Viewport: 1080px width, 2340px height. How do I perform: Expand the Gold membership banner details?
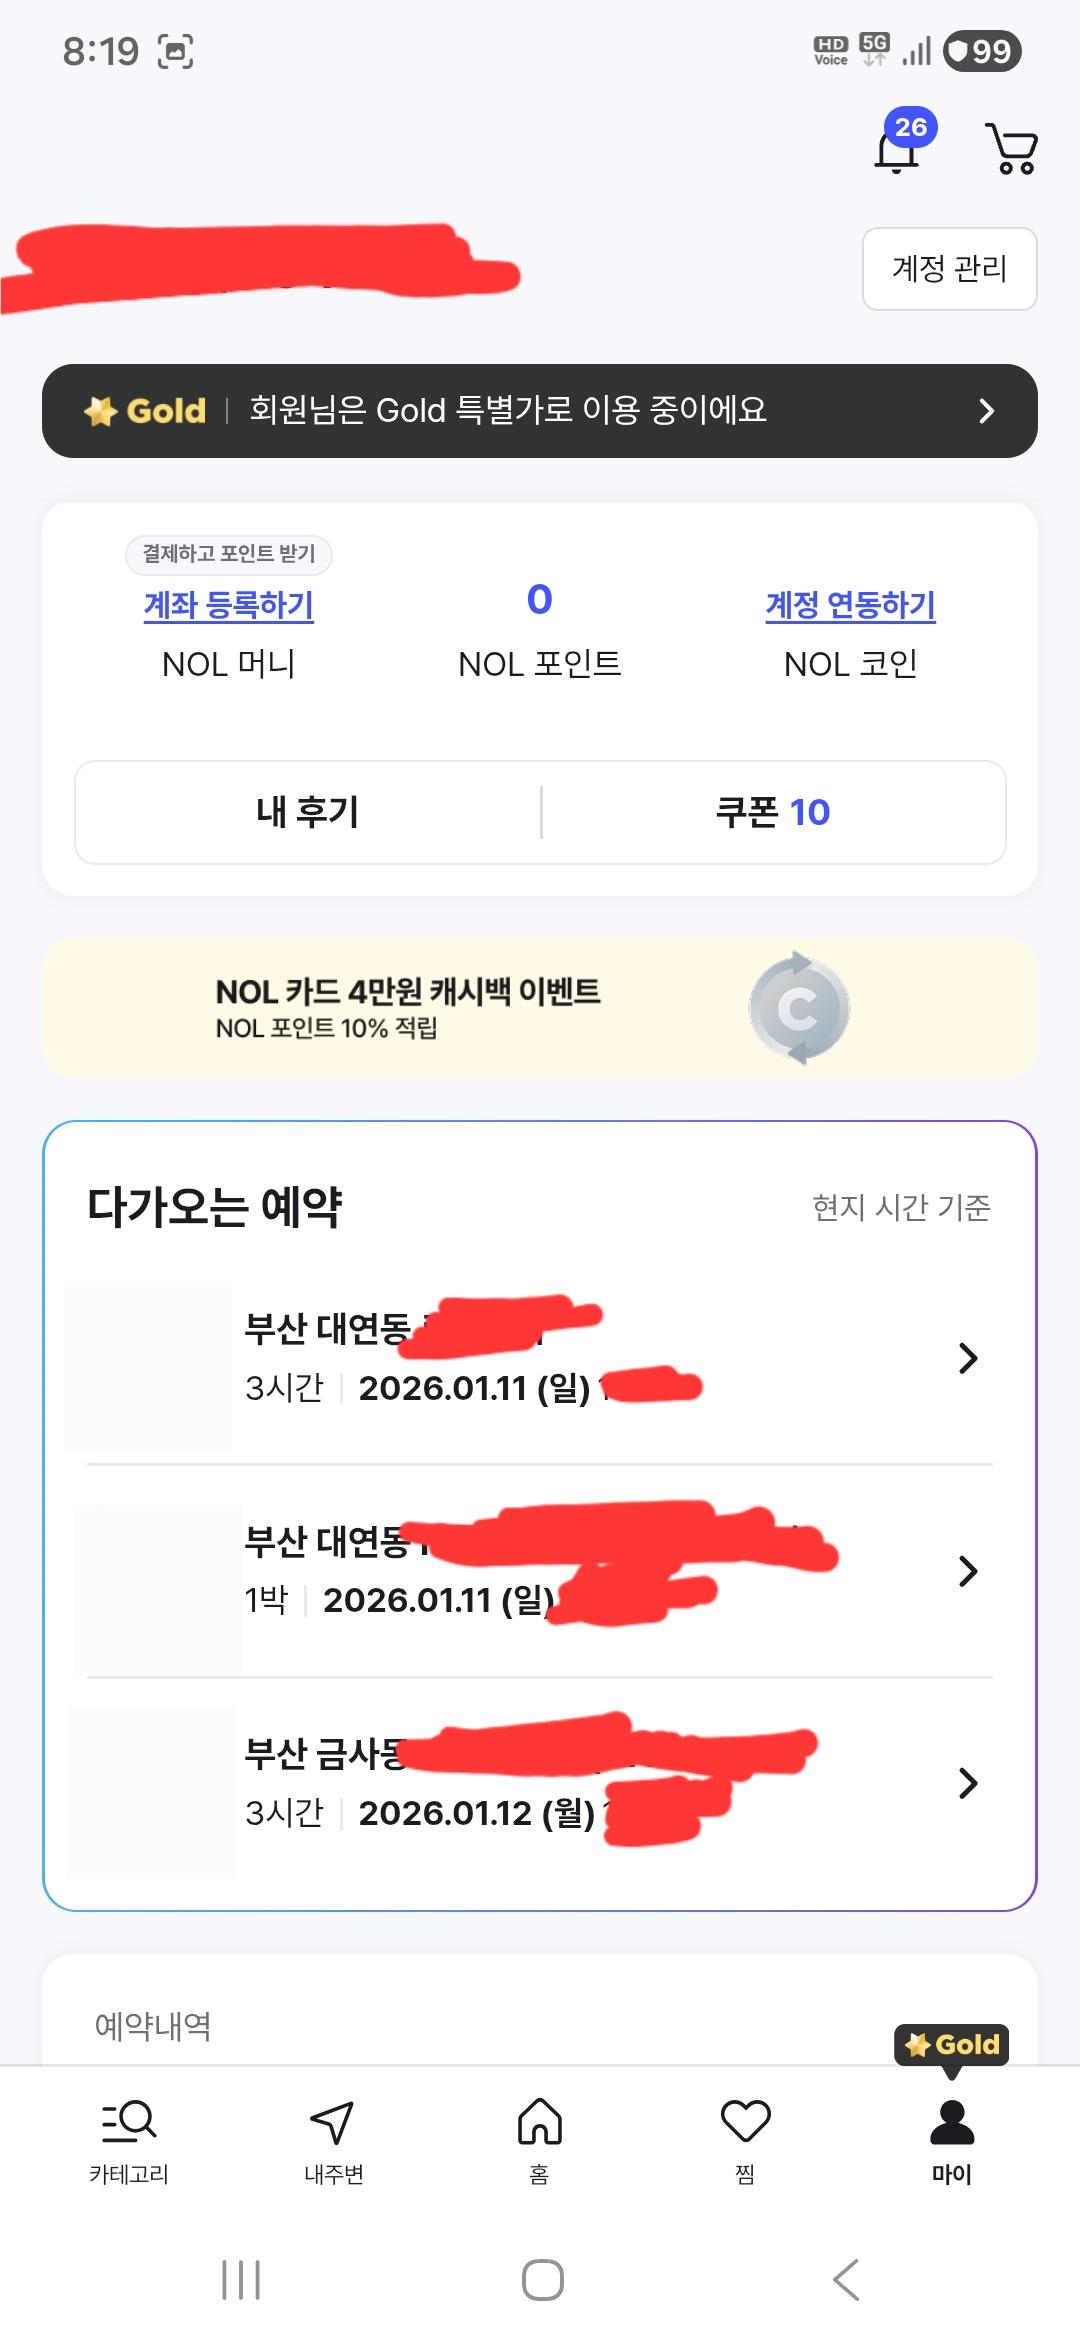pos(540,411)
